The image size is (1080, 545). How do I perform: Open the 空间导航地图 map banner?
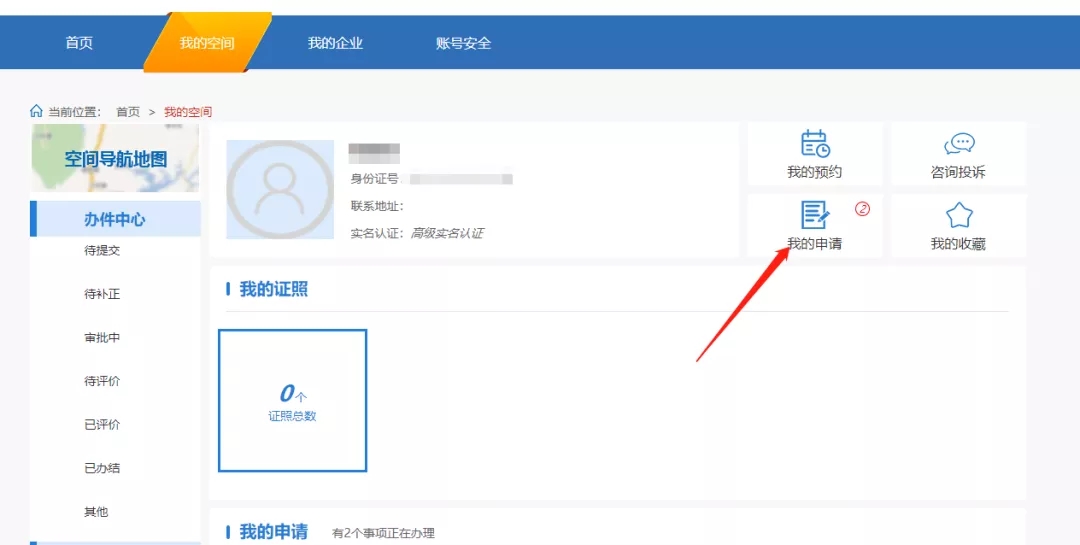click(x=115, y=158)
